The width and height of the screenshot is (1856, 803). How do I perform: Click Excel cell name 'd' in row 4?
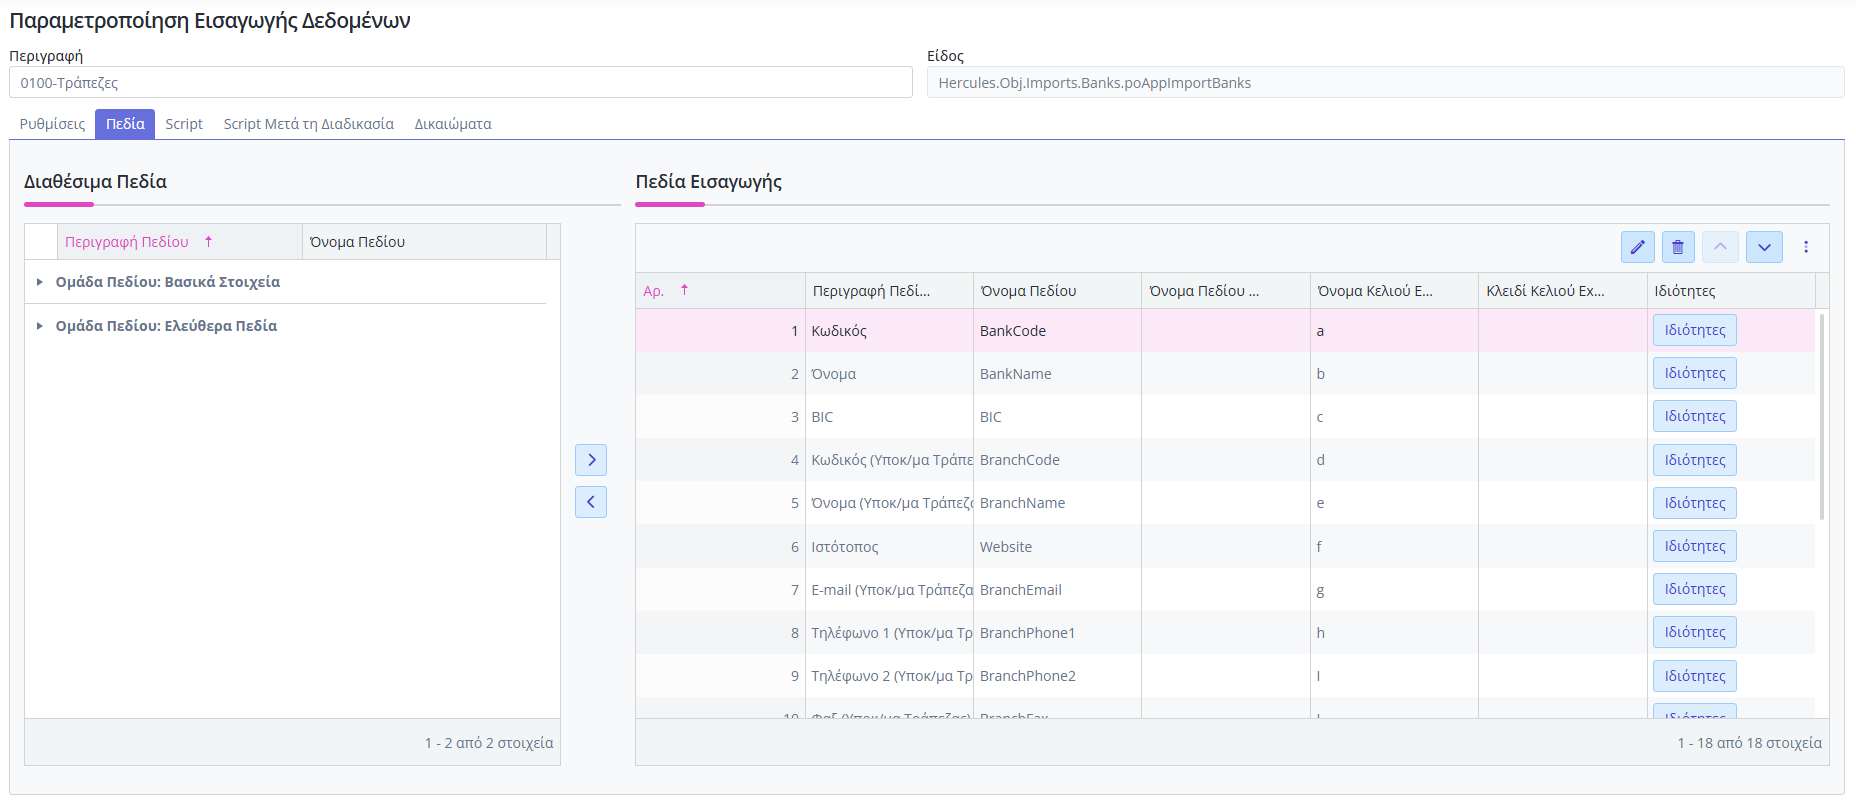pos(1394,460)
